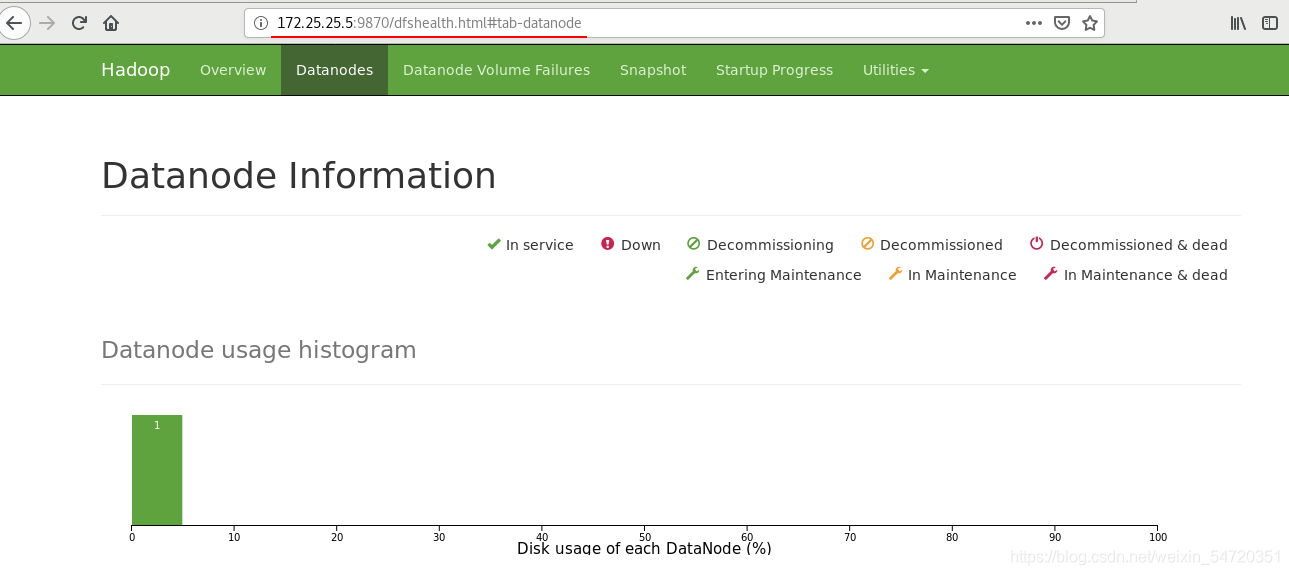The height and width of the screenshot is (575, 1289).
Task: Click the 'Datanode Information' heading
Action: [x=299, y=176]
